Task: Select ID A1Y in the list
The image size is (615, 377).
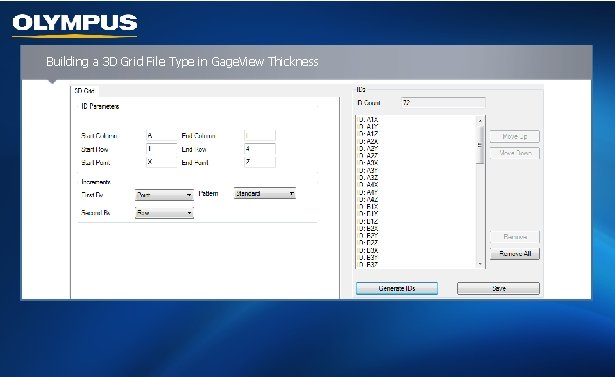Action: tap(368, 127)
